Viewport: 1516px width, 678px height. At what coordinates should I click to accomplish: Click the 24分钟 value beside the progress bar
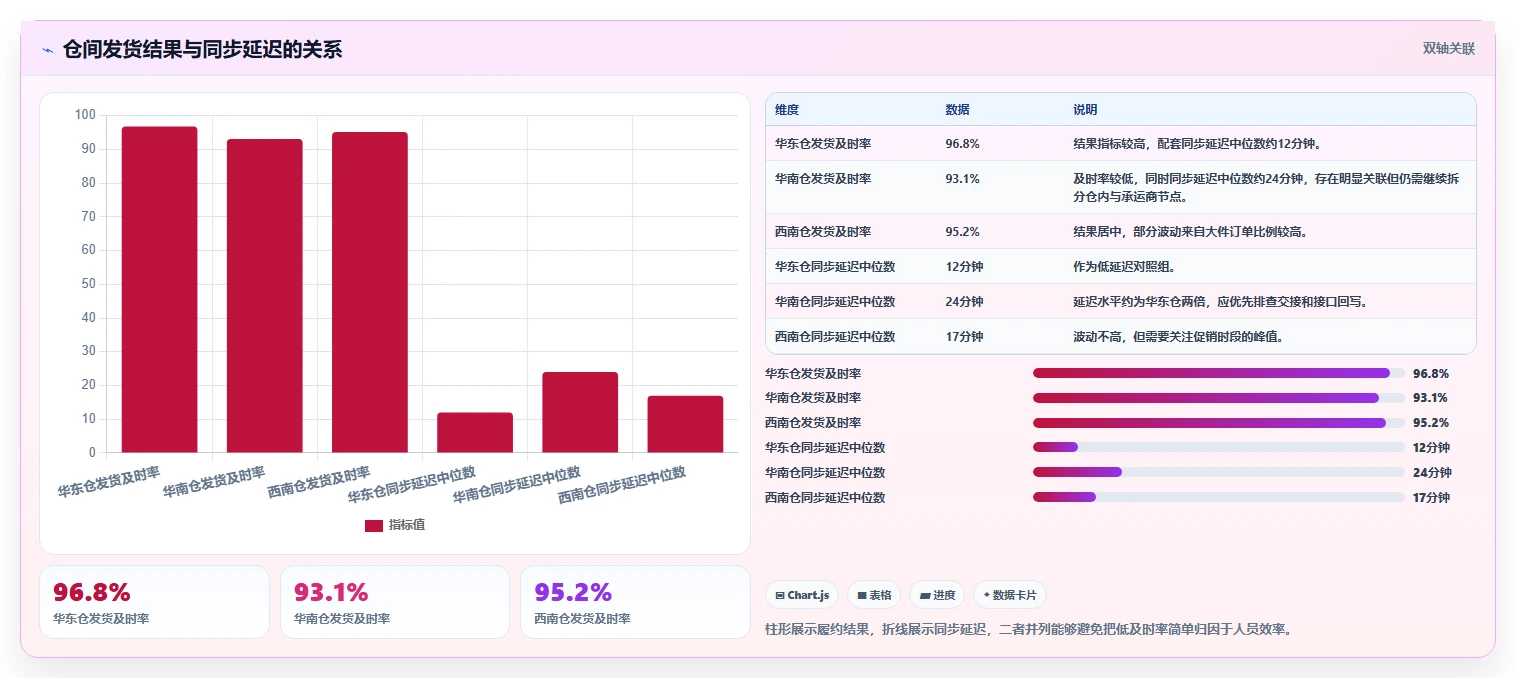[x=1432, y=472]
